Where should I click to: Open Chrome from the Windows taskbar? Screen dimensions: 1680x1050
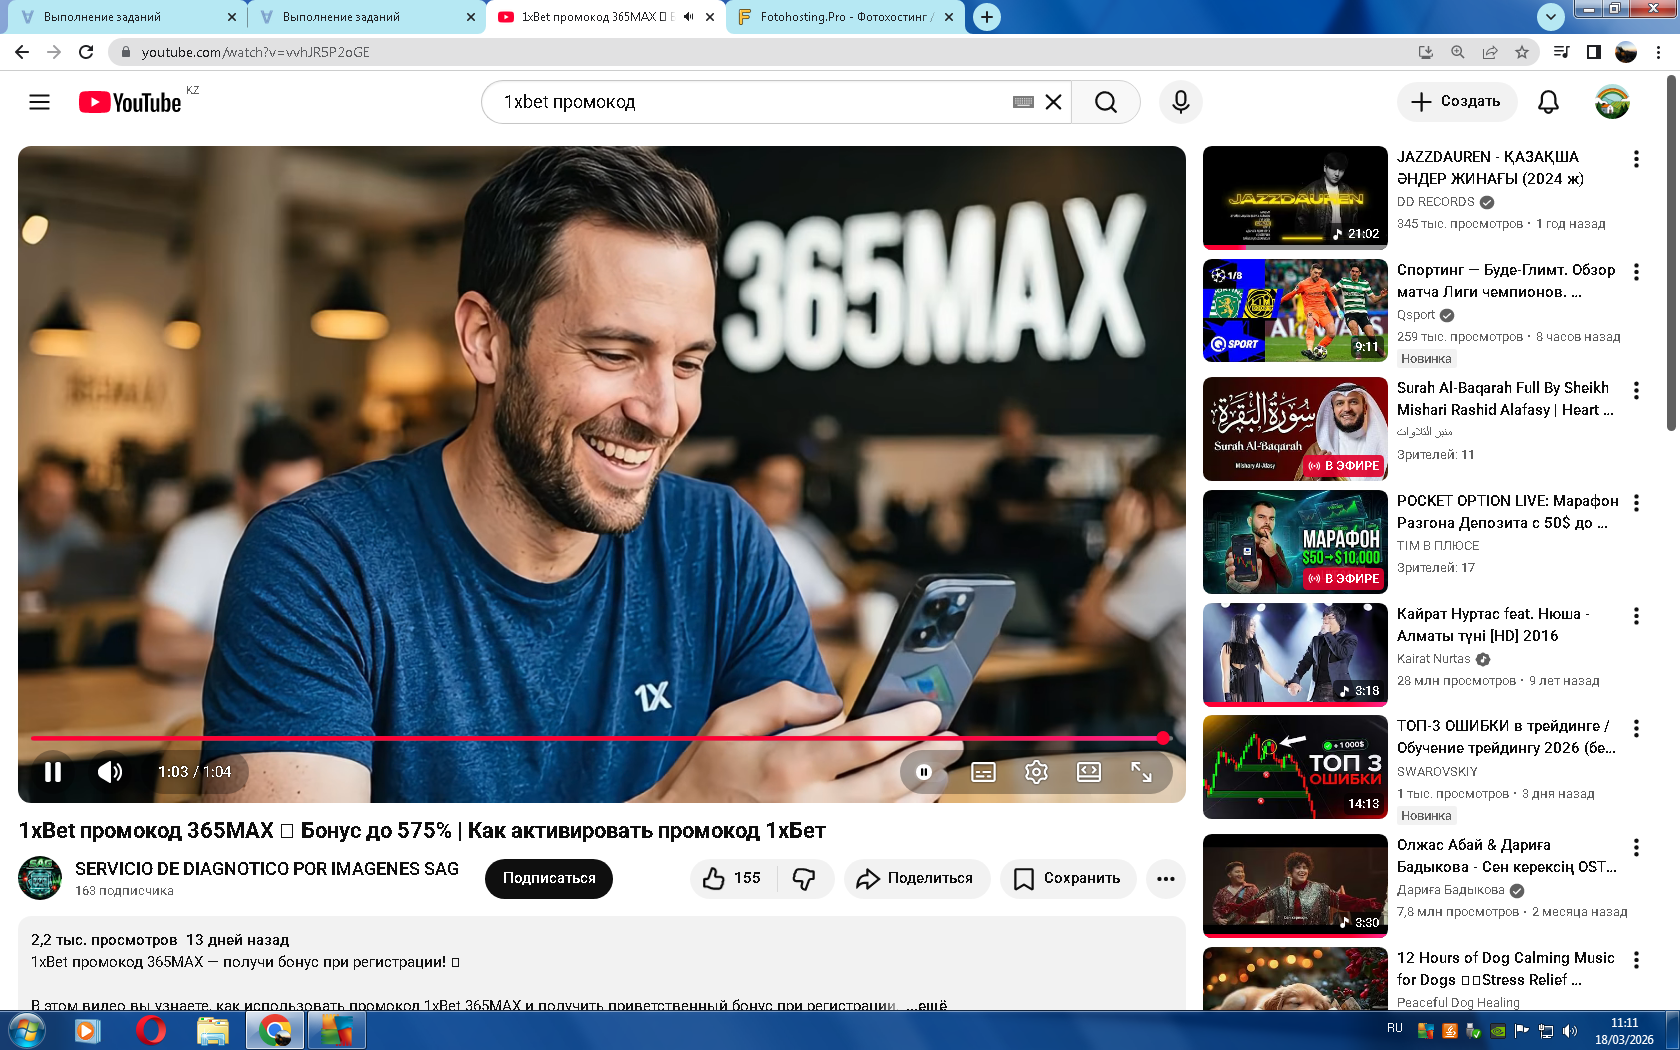(275, 1030)
